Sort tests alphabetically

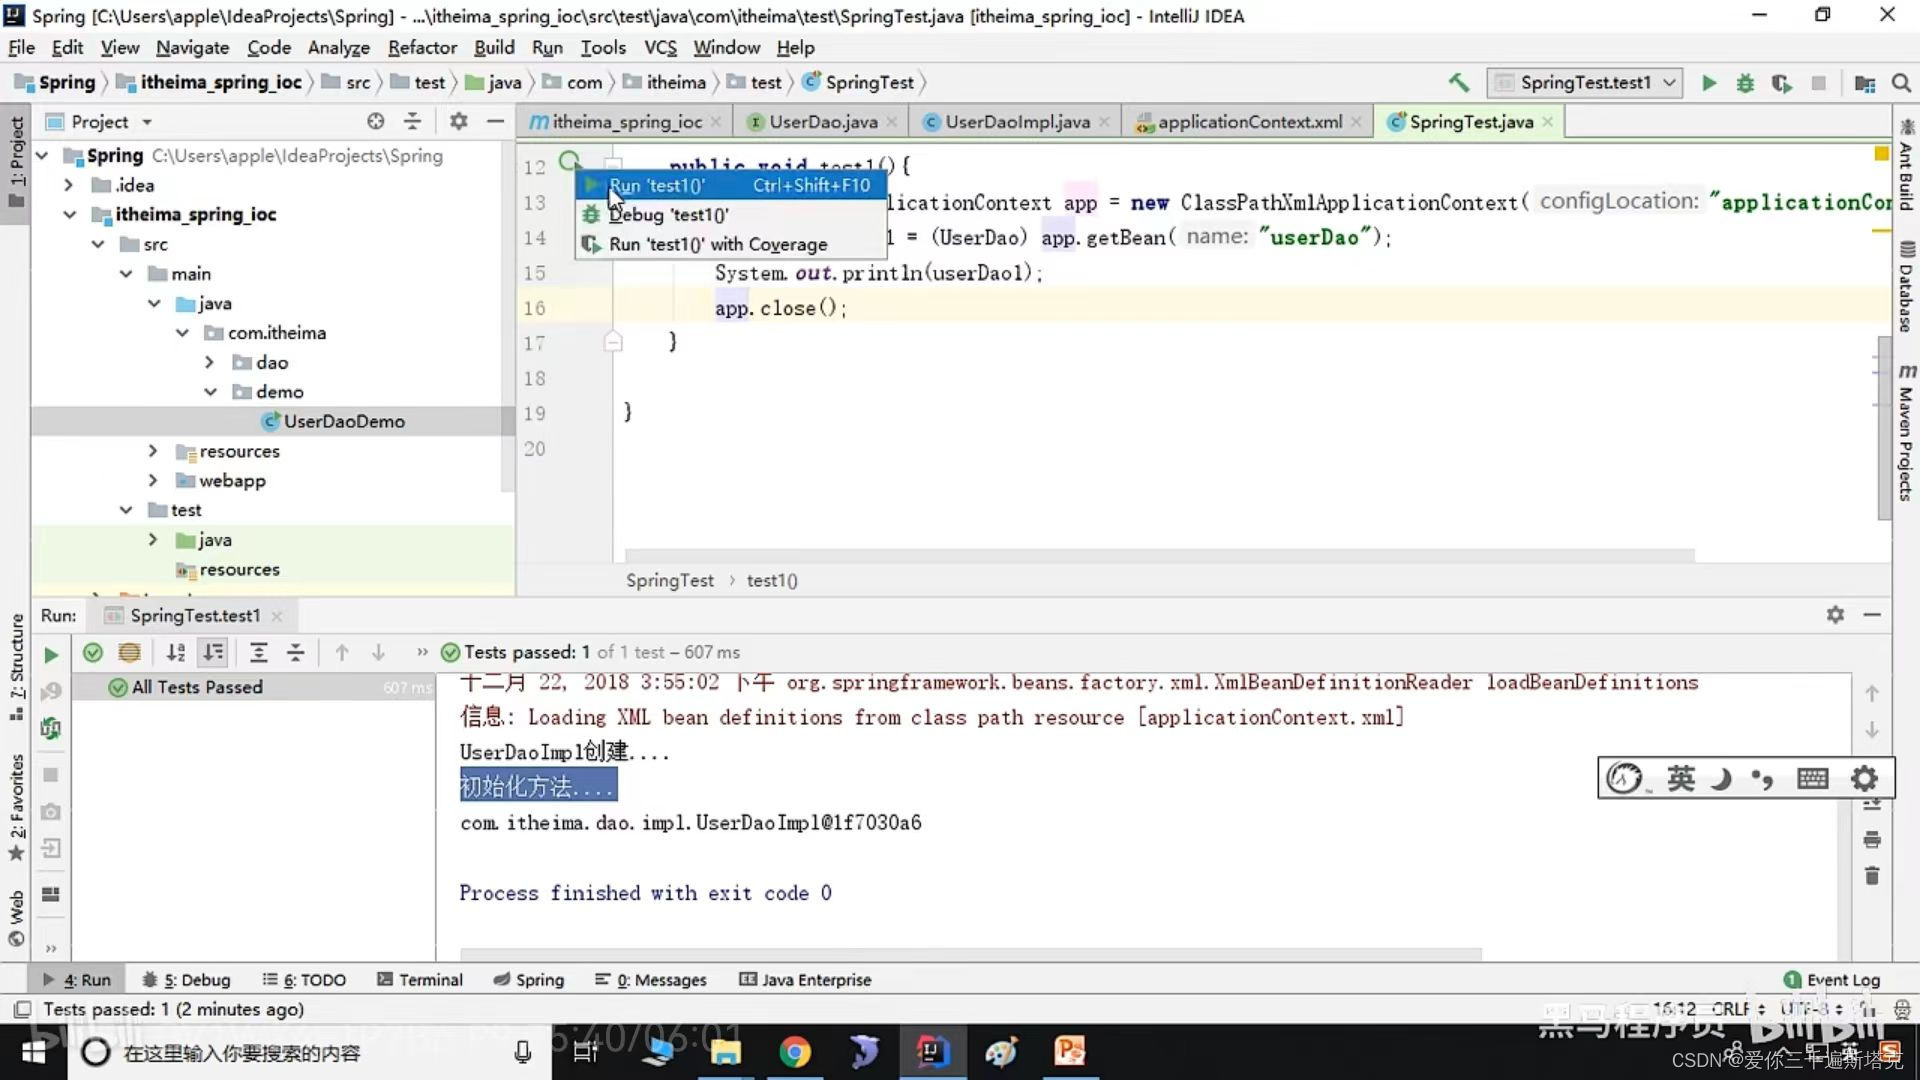point(176,652)
